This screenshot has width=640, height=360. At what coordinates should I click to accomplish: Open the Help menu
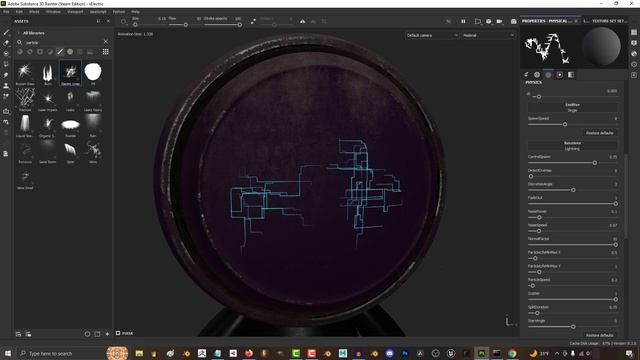click(136, 12)
